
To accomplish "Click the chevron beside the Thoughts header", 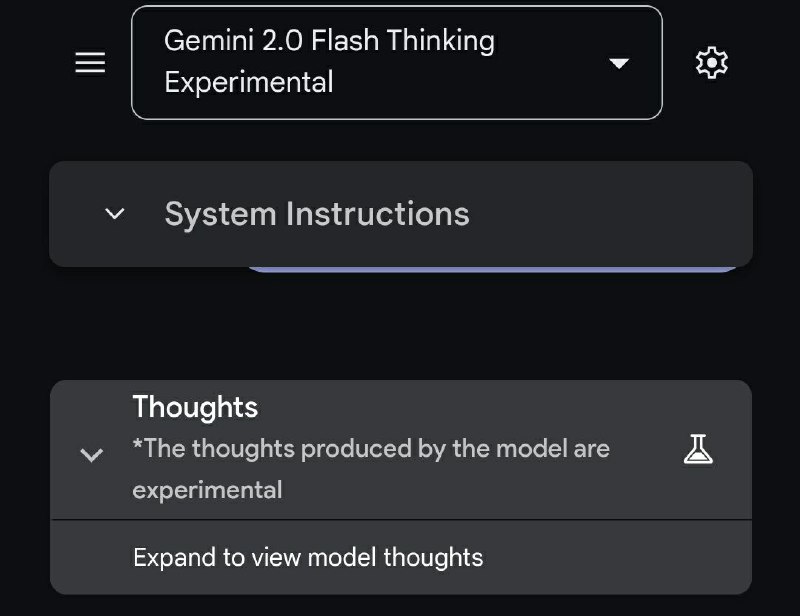I will [91, 455].
